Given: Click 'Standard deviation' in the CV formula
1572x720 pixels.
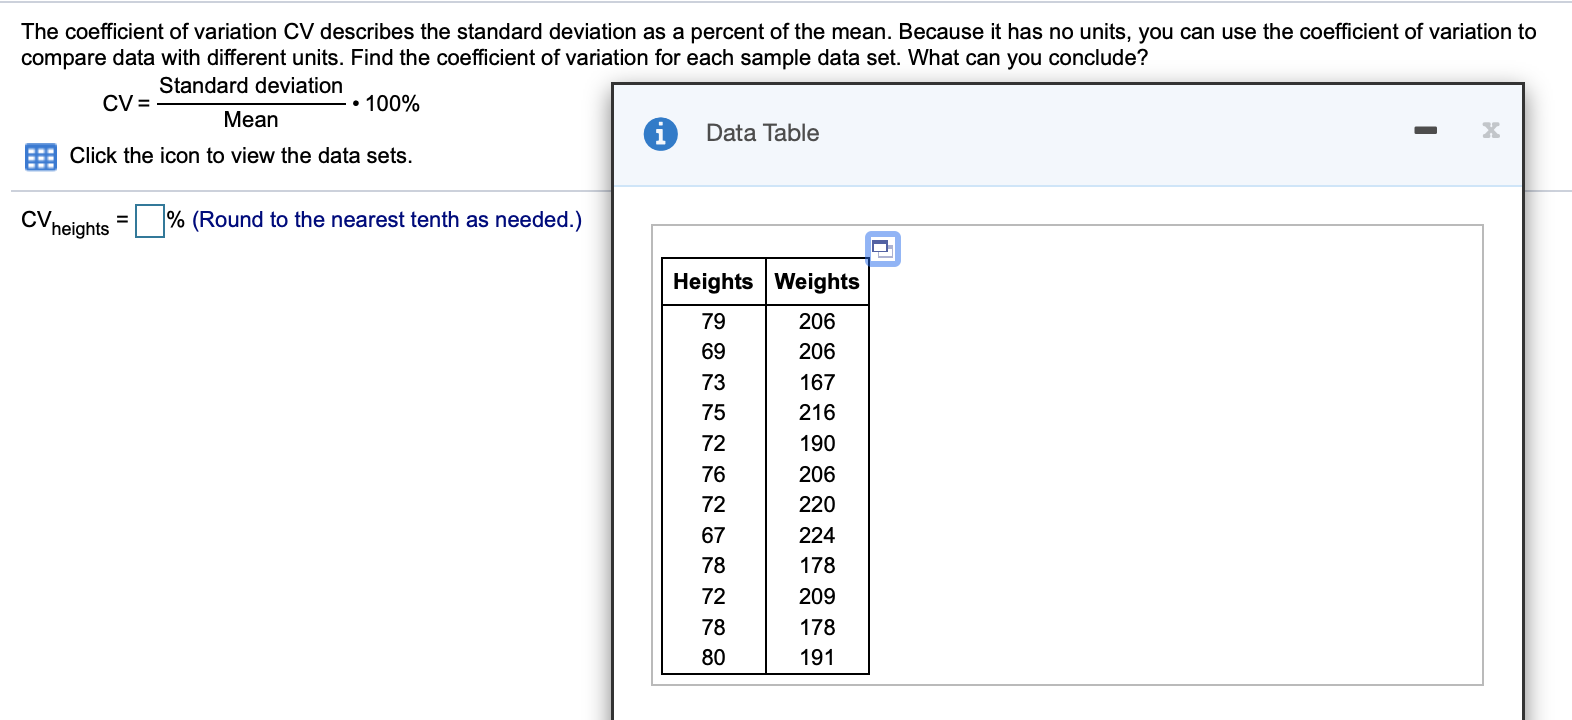Looking at the screenshot, I should pos(251,86).
